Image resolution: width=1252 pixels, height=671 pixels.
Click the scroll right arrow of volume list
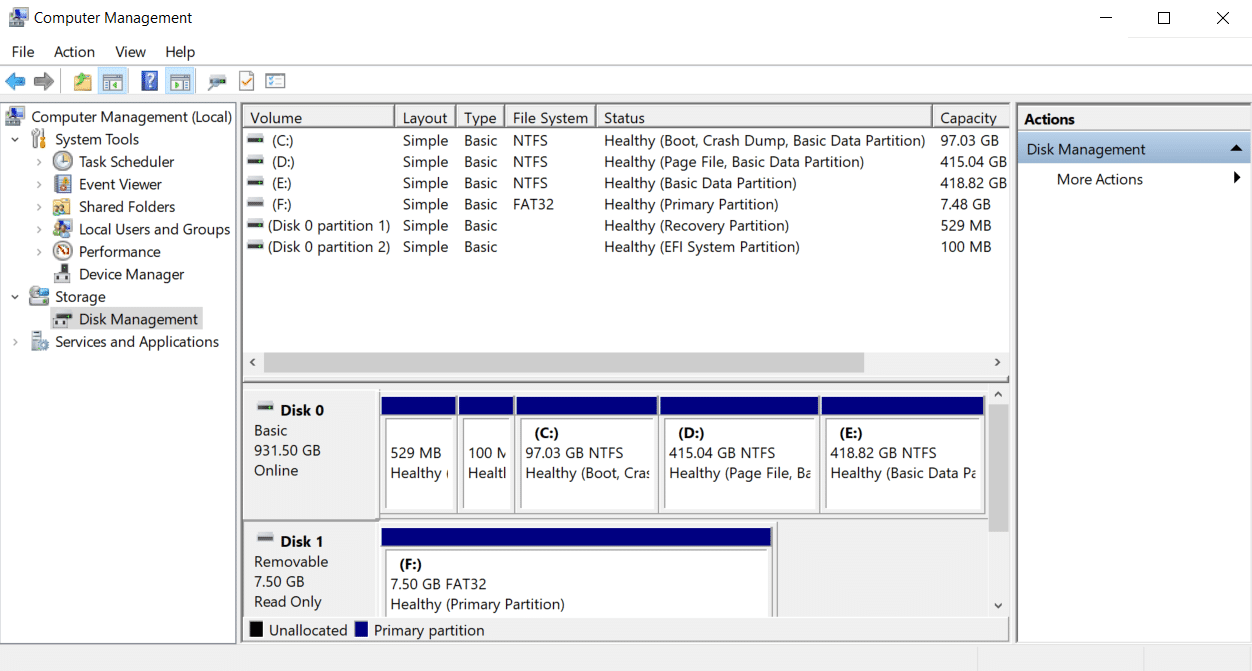click(997, 362)
